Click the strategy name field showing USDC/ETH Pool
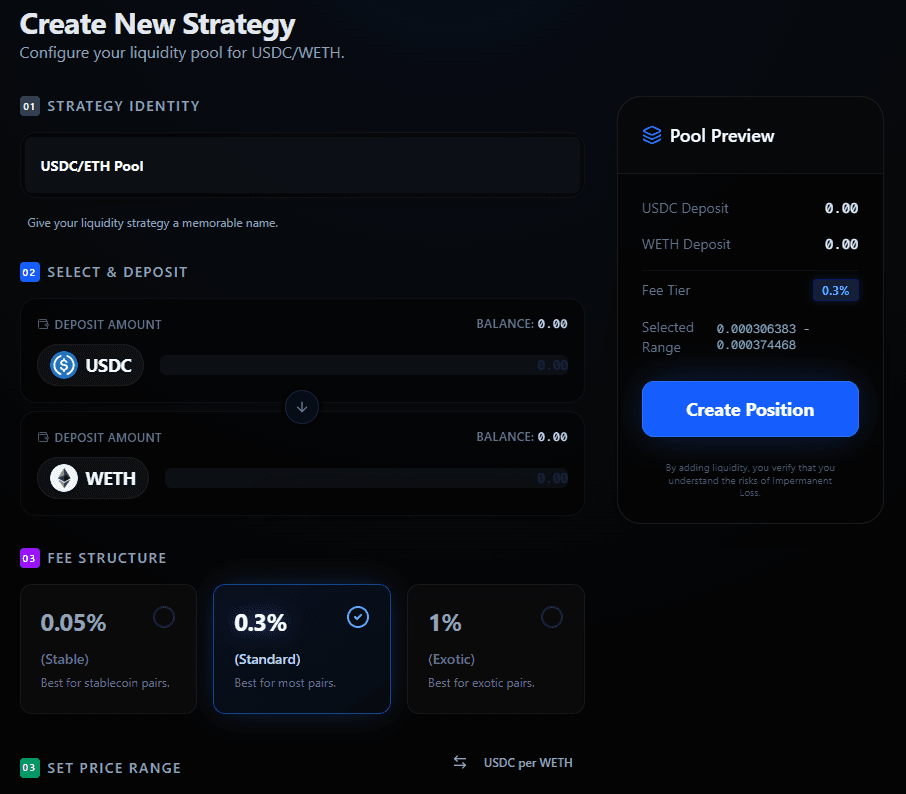This screenshot has height=794, width=906. point(302,164)
